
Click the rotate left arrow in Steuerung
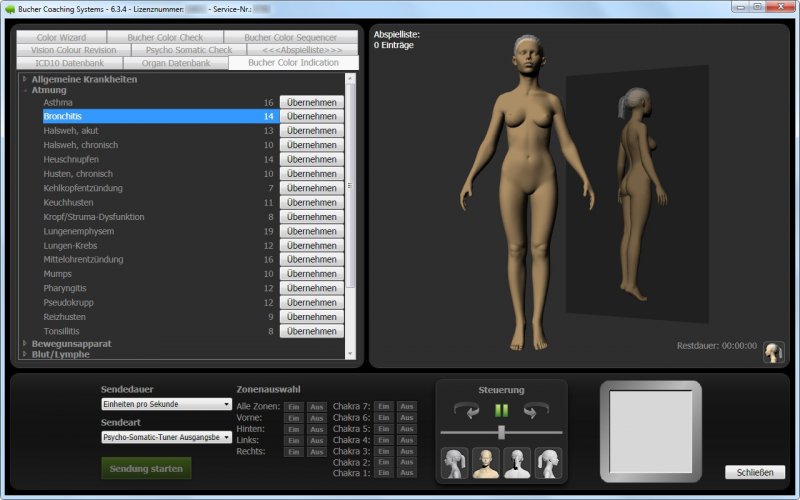[467, 410]
